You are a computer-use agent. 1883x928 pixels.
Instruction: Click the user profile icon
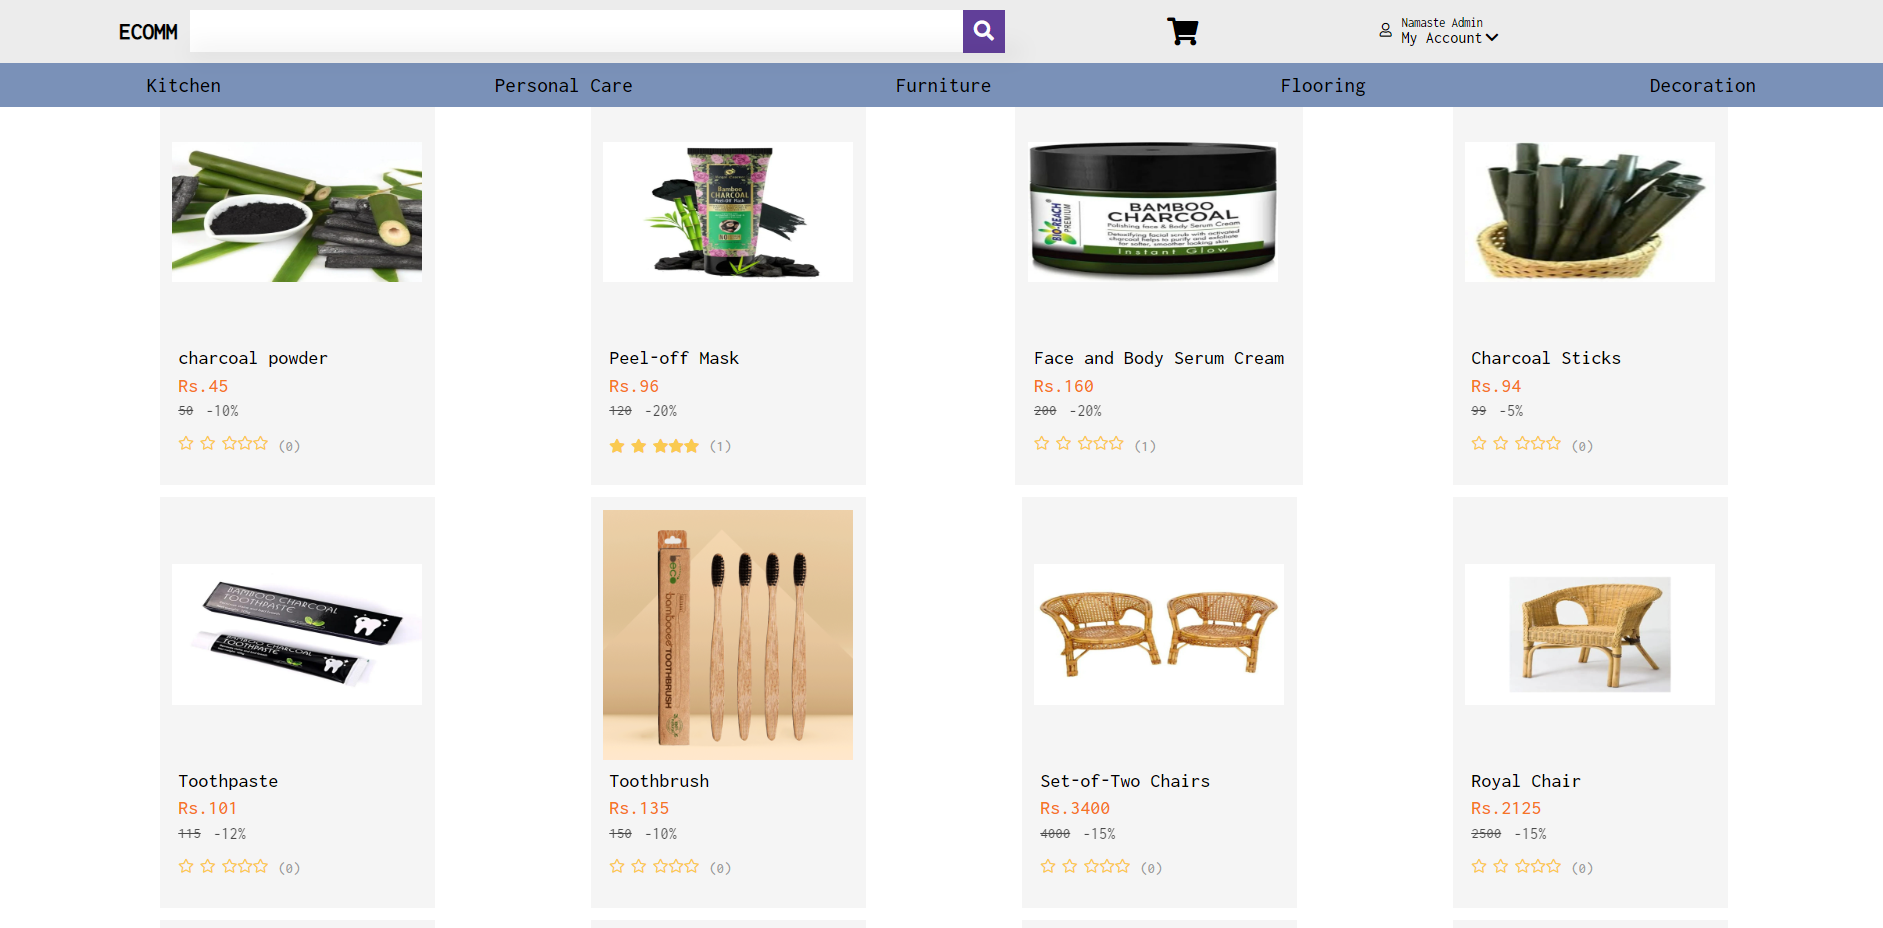click(1385, 31)
